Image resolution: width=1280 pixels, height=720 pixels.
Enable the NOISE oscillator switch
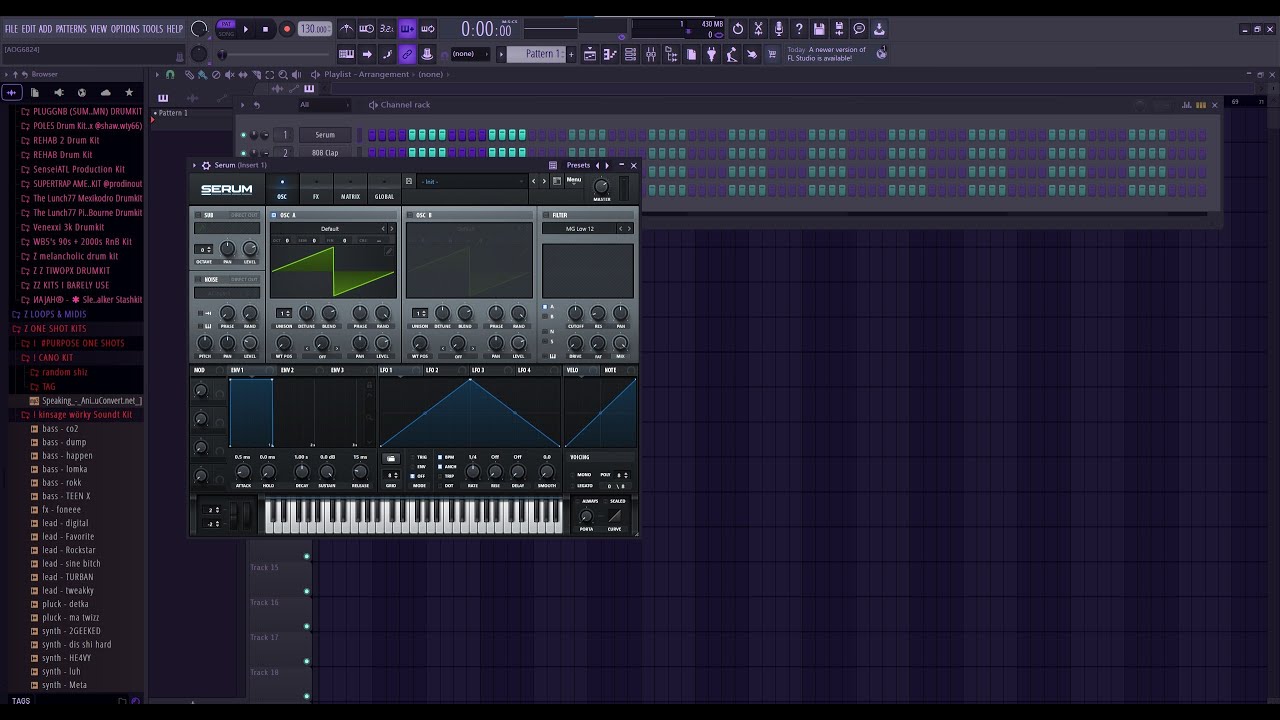point(197,279)
